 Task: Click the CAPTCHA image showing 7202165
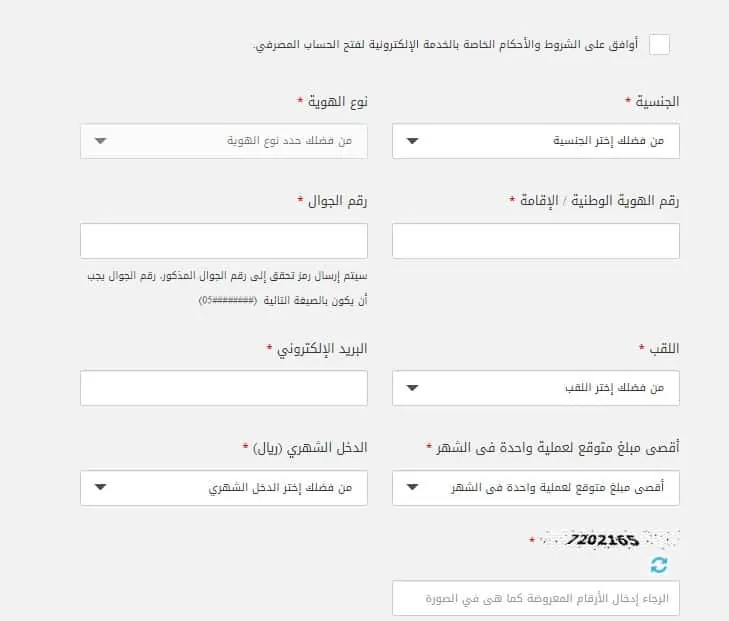tap(609, 540)
